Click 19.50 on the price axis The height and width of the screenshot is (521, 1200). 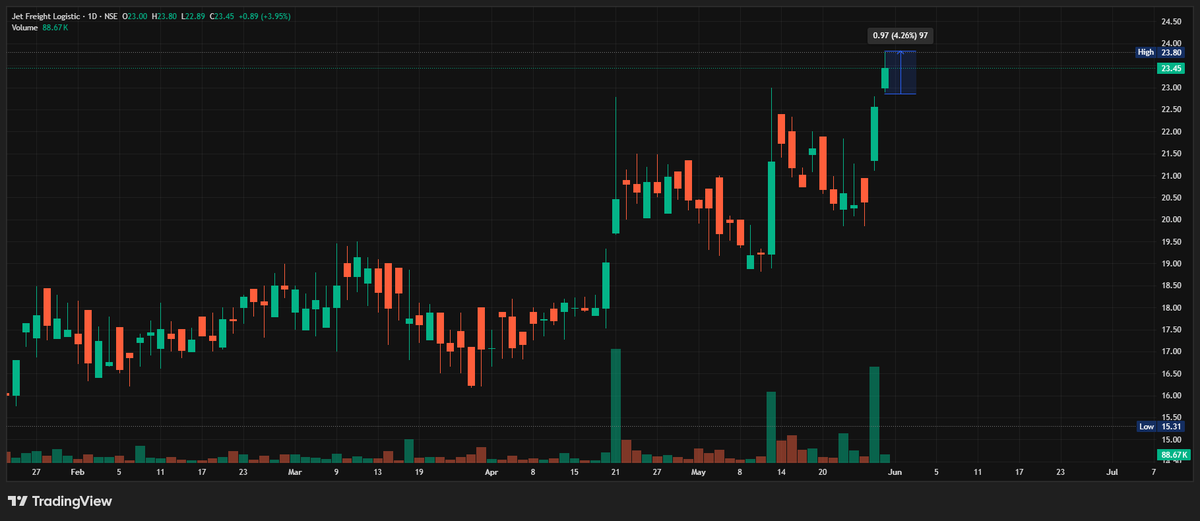click(x=1172, y=241)
